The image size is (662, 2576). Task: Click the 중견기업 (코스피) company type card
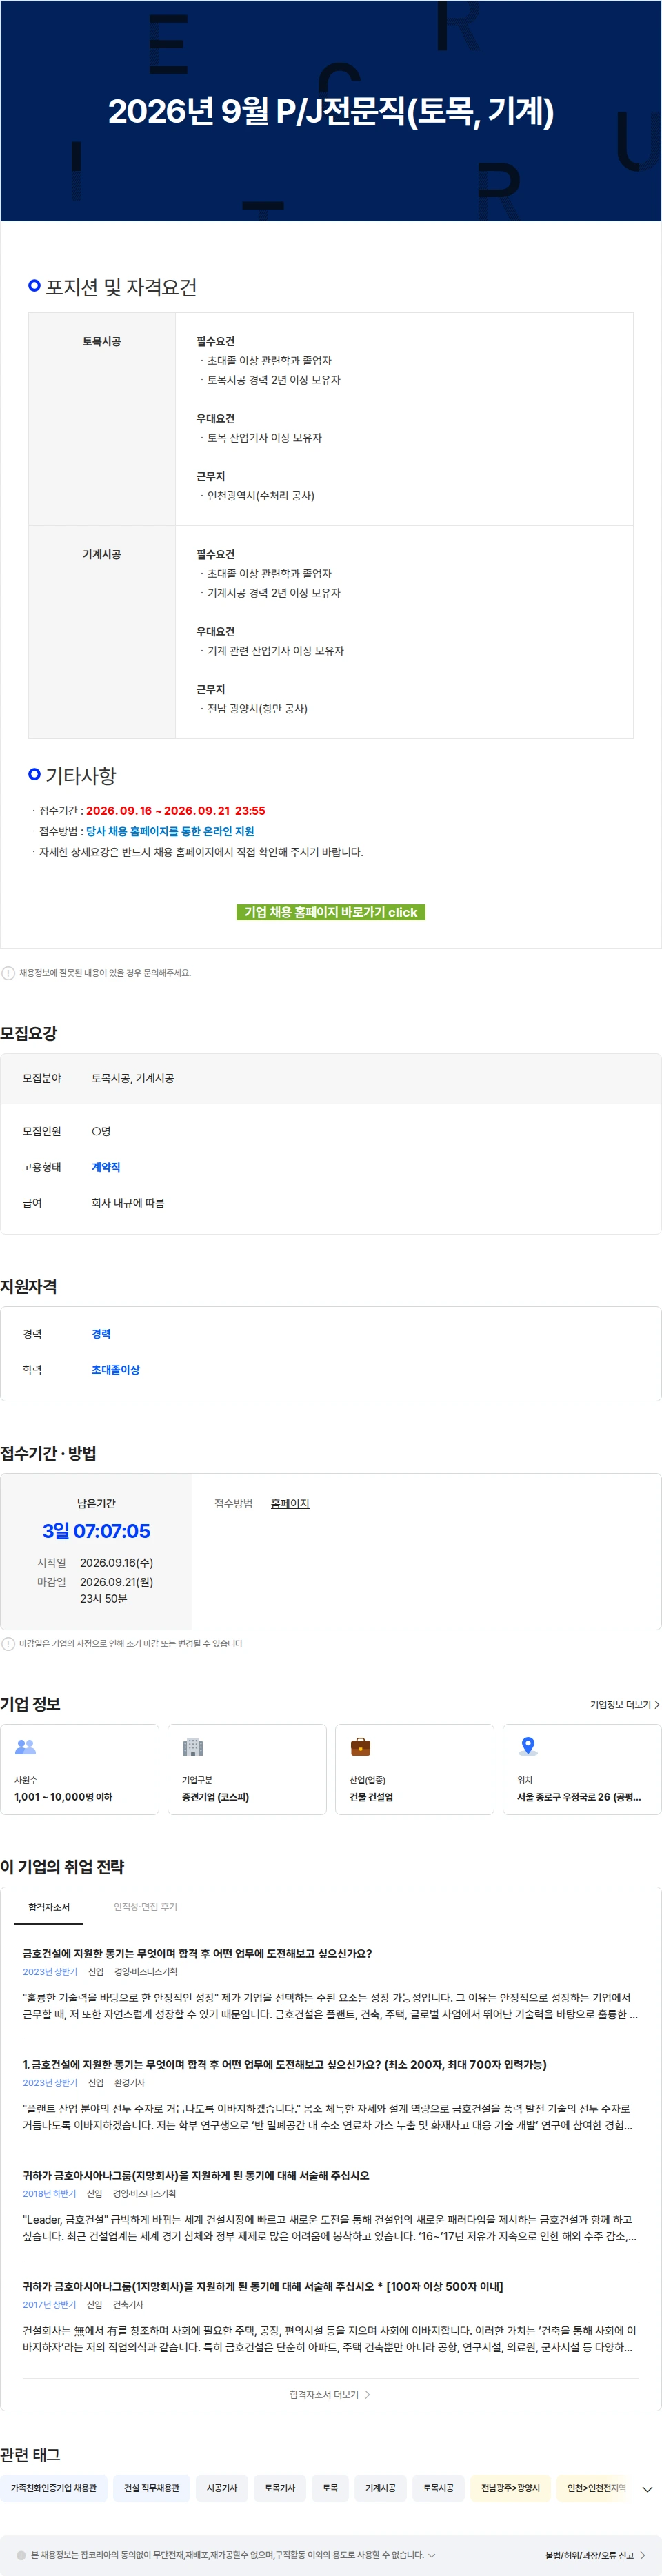247,1769
